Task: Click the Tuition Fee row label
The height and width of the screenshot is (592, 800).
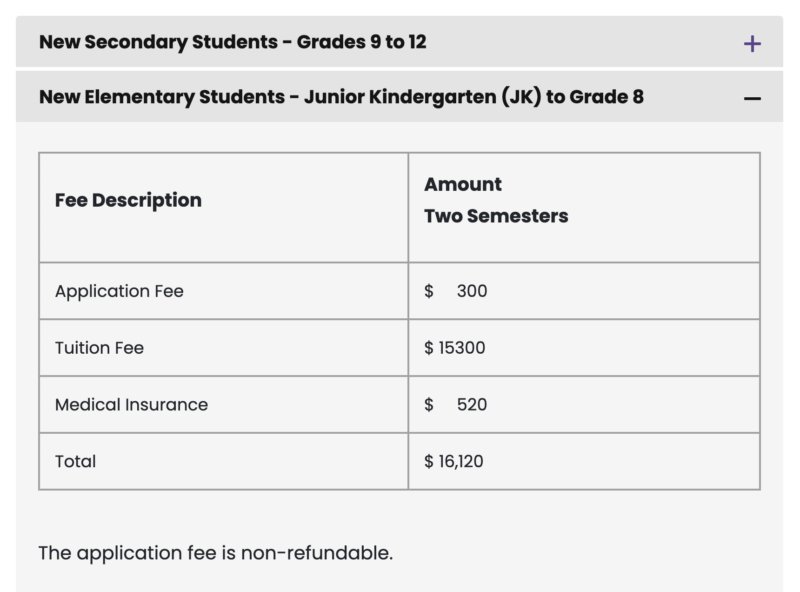Action: coord(99,348)
